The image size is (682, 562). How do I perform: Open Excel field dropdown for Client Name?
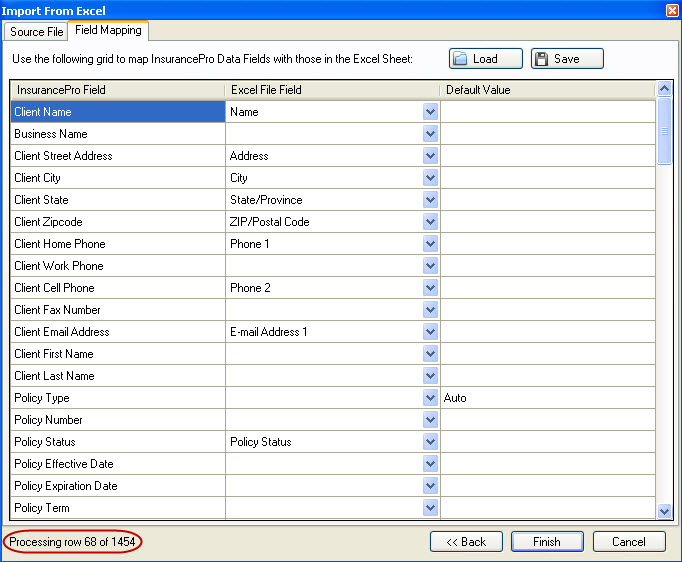click(x=430, y=112)
